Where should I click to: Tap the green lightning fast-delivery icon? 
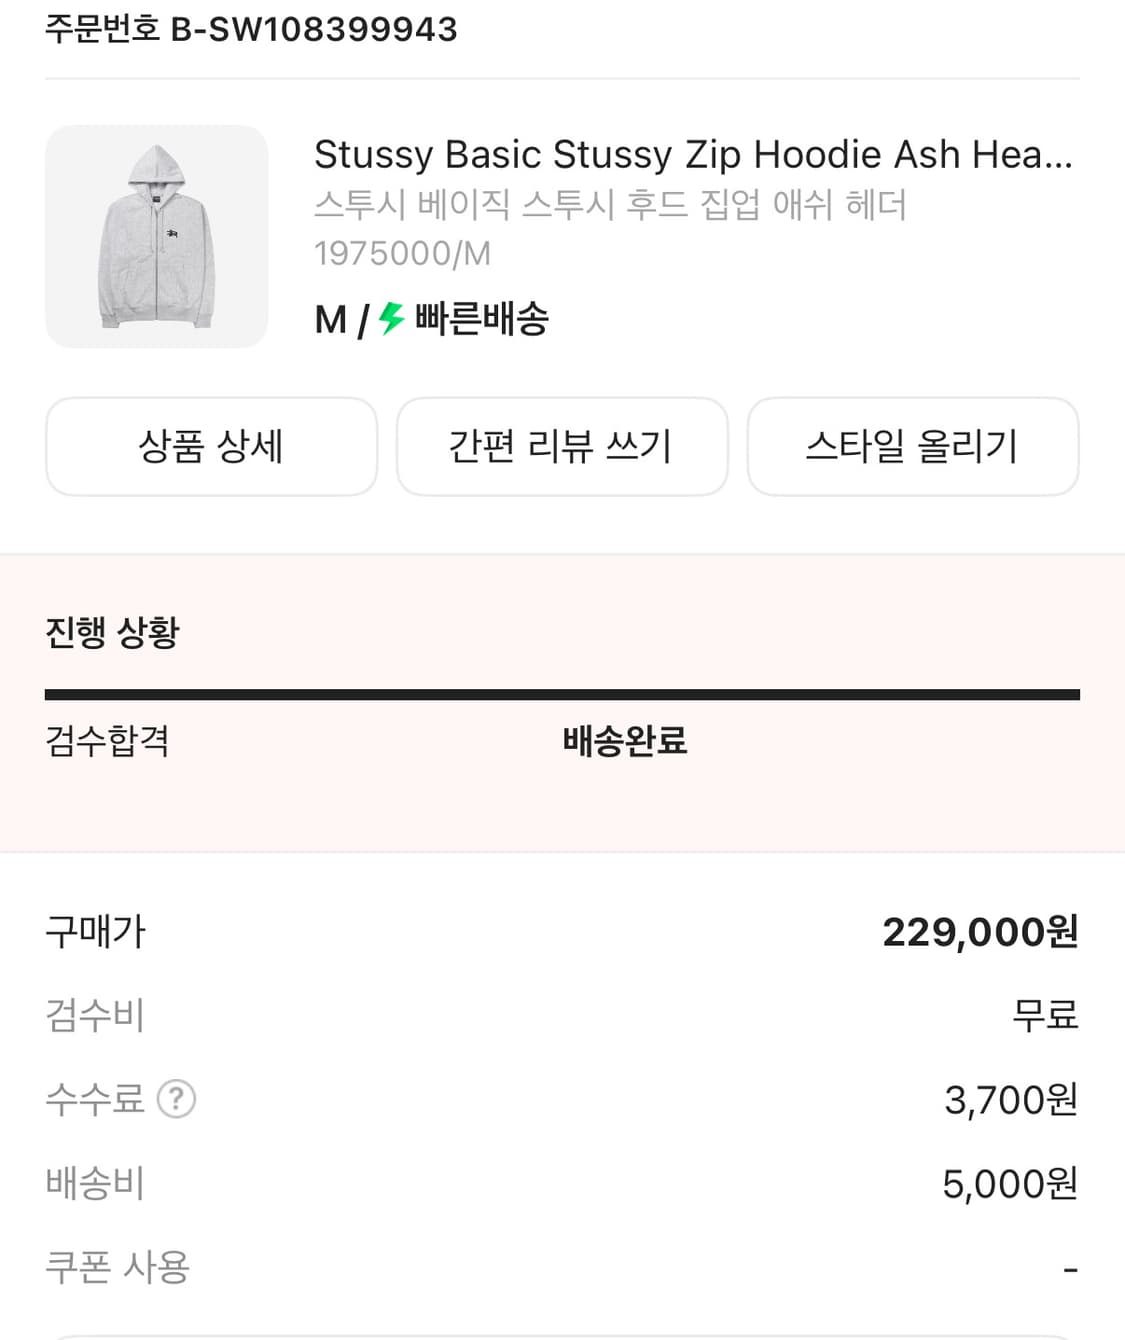[x=391, y=319]
